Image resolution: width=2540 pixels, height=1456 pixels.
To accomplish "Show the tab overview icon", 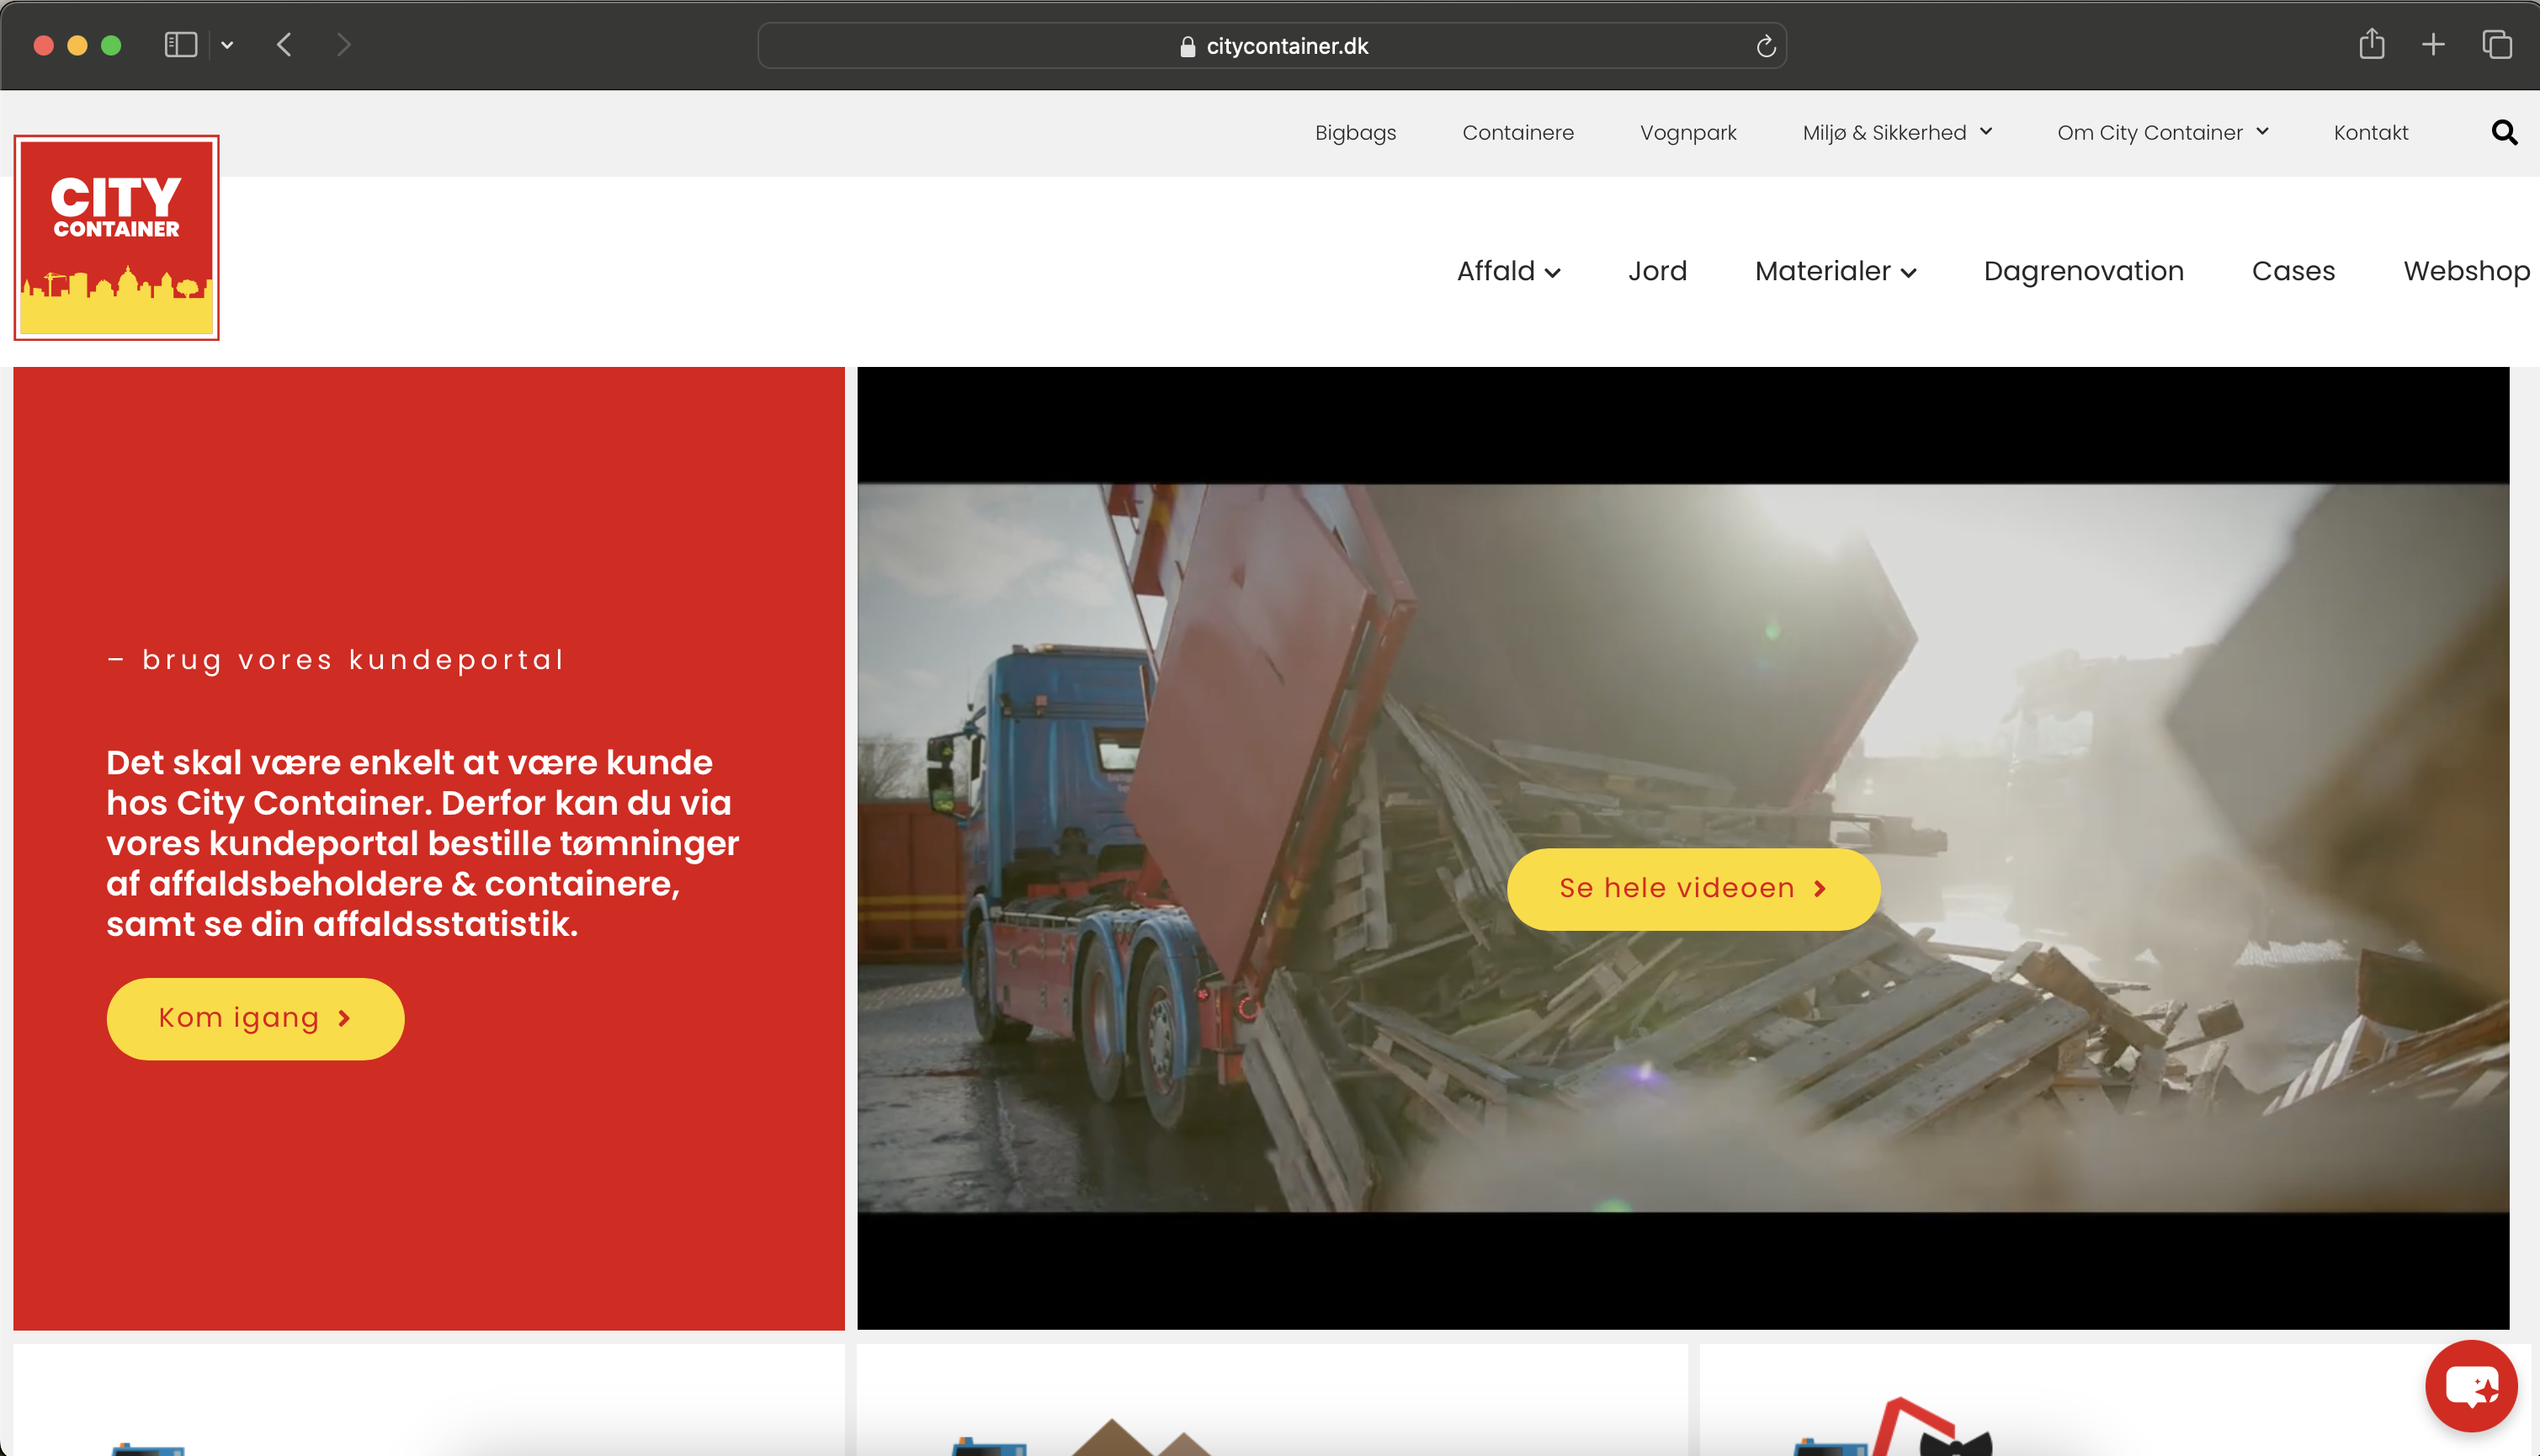I will click(2497, 44).
